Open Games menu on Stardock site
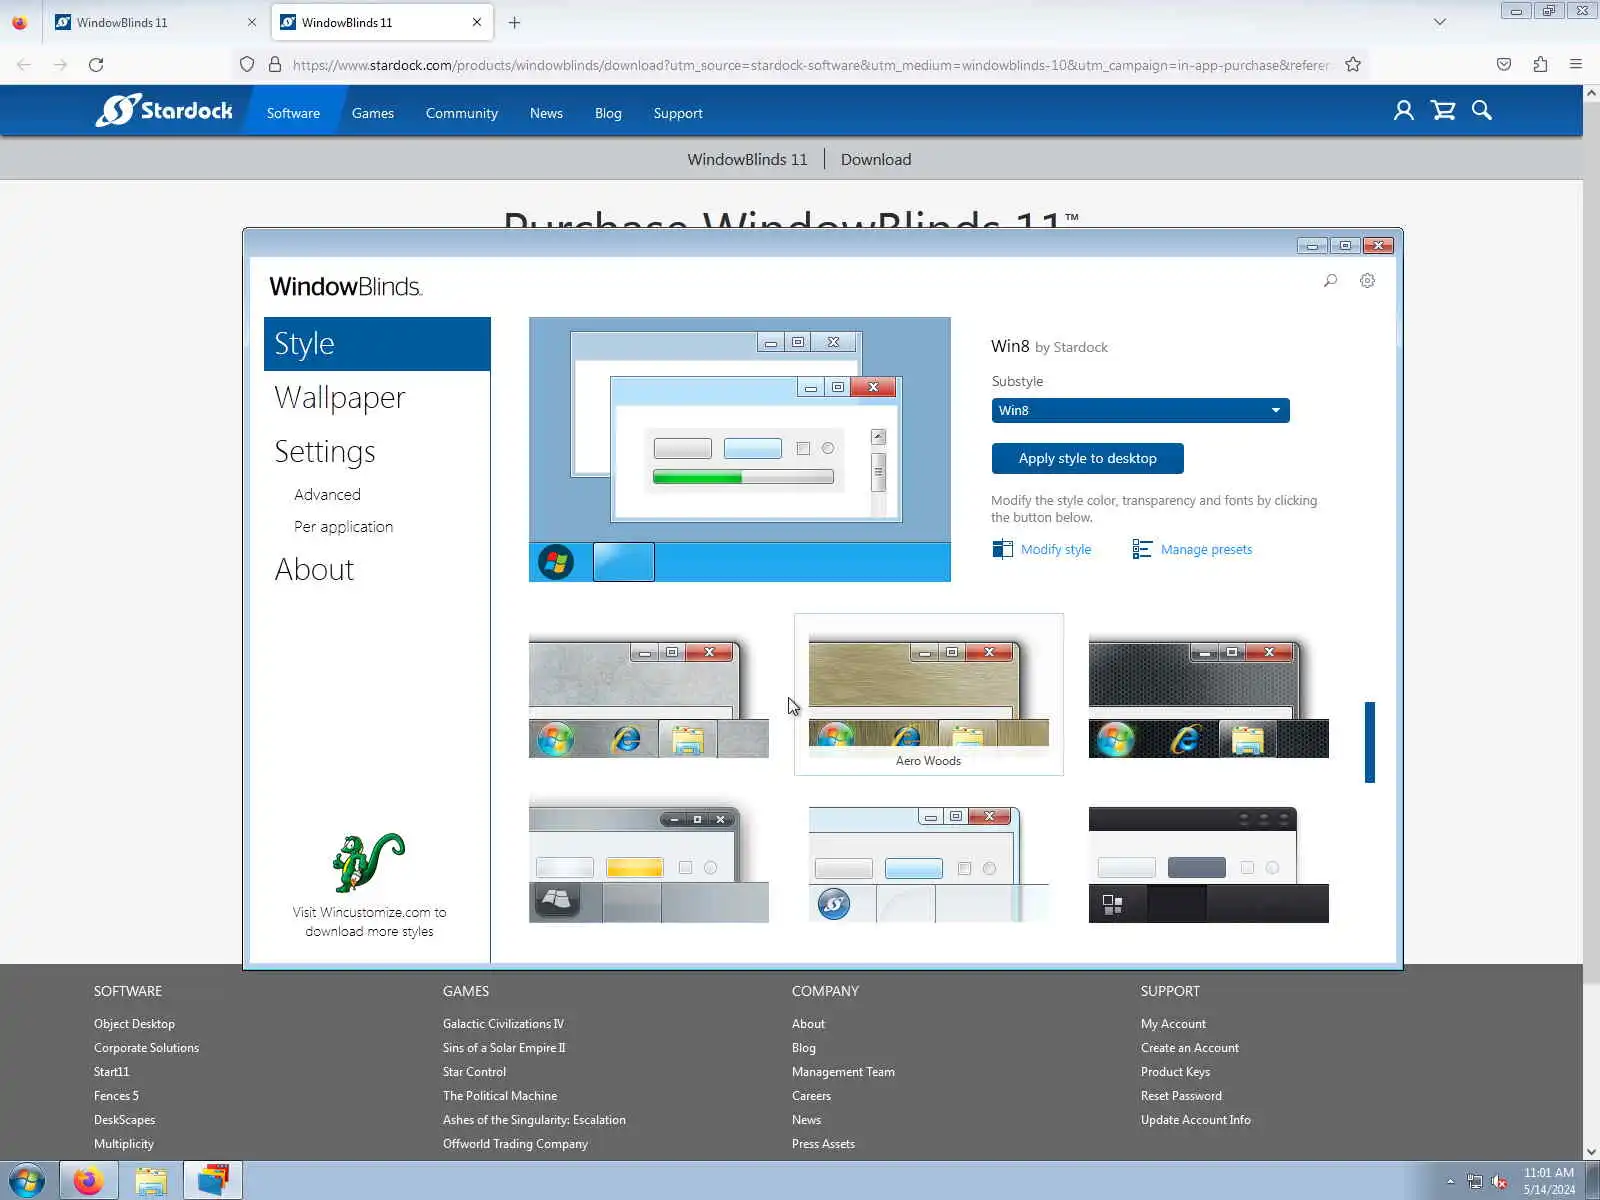The image size is (1600, 1200). 373,113
